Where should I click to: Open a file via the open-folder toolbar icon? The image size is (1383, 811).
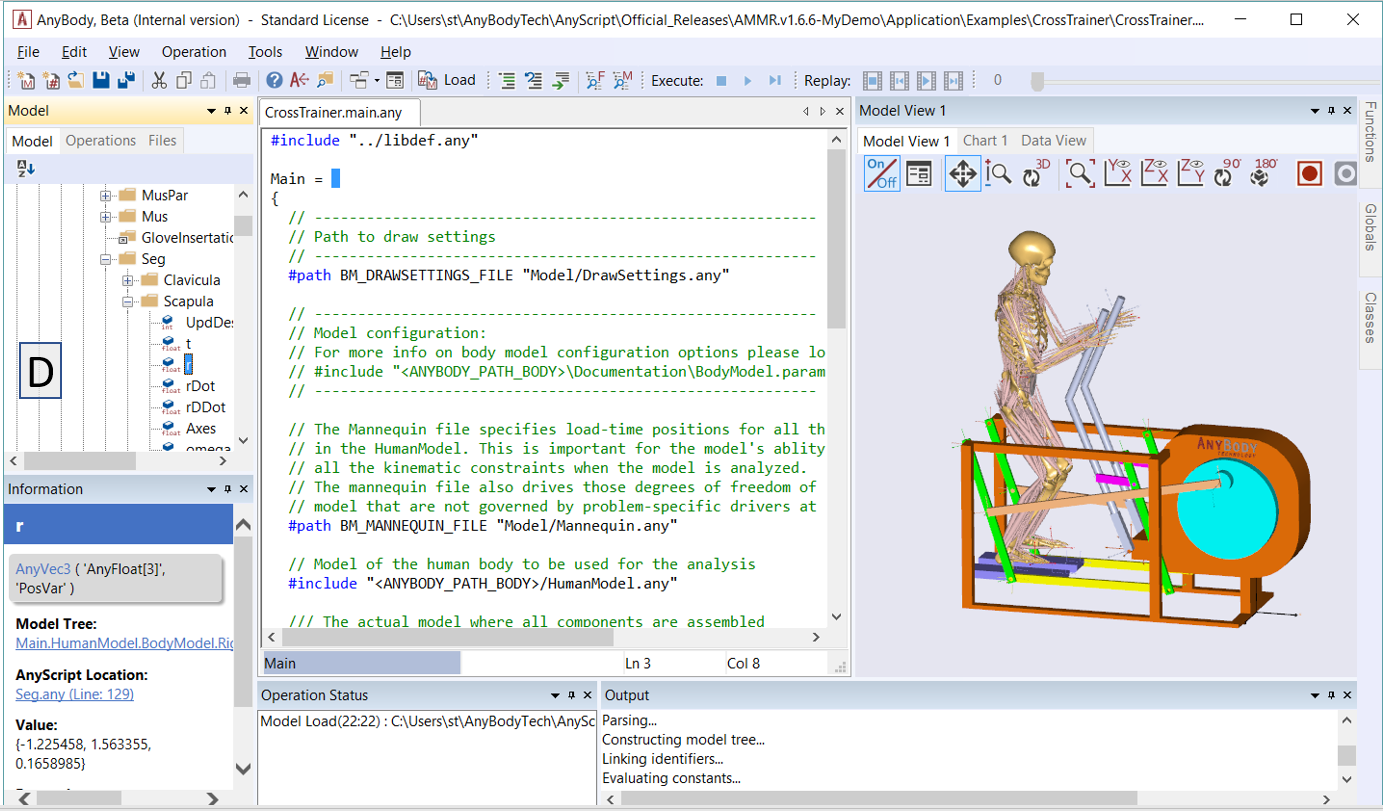click(x=75, y=80)
